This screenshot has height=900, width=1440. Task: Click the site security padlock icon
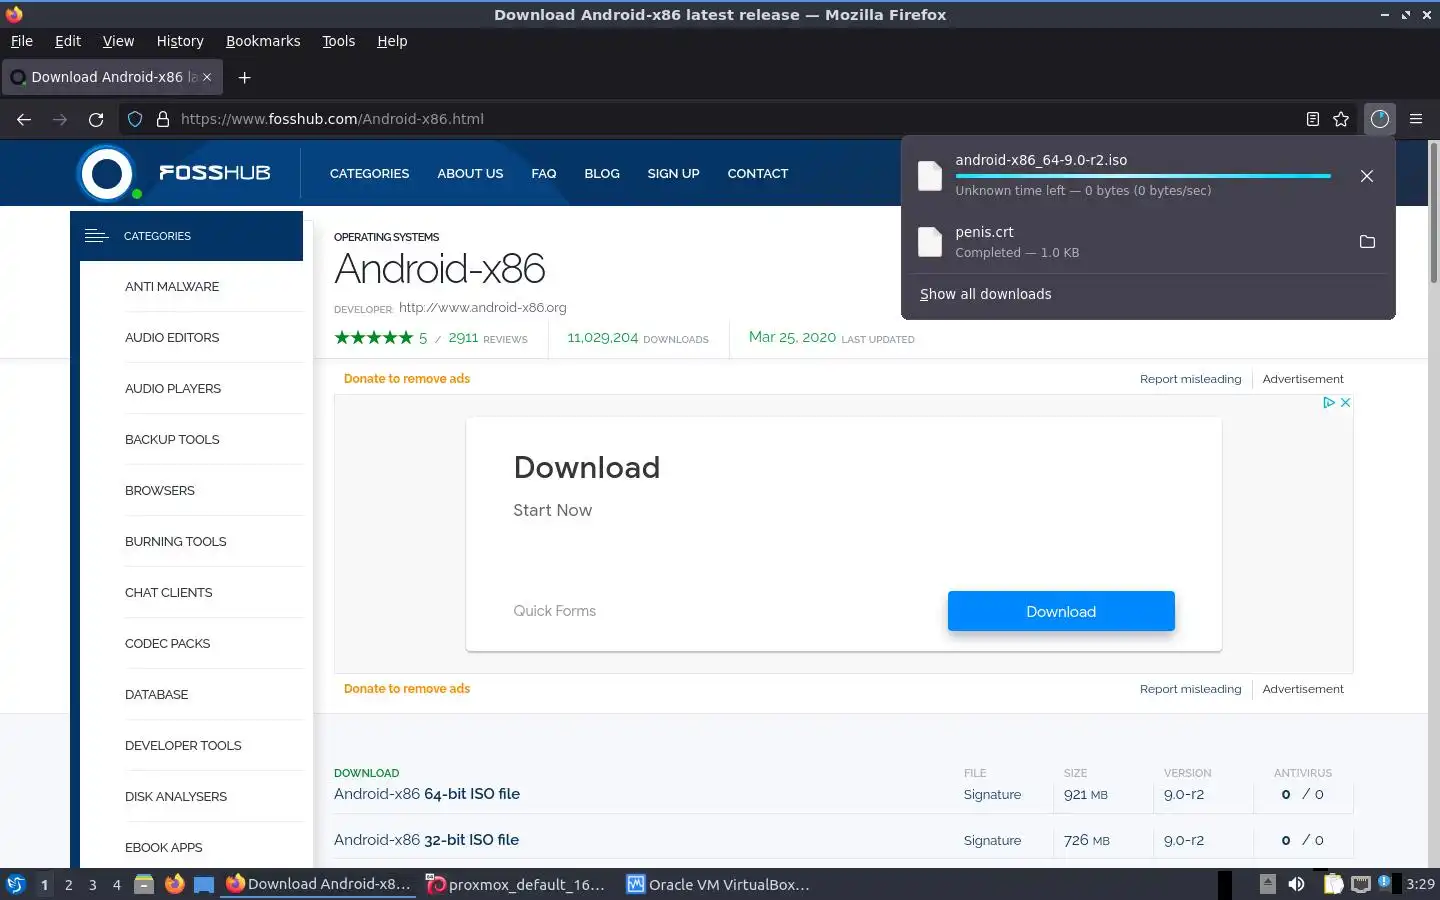click(x=162, y=119)
